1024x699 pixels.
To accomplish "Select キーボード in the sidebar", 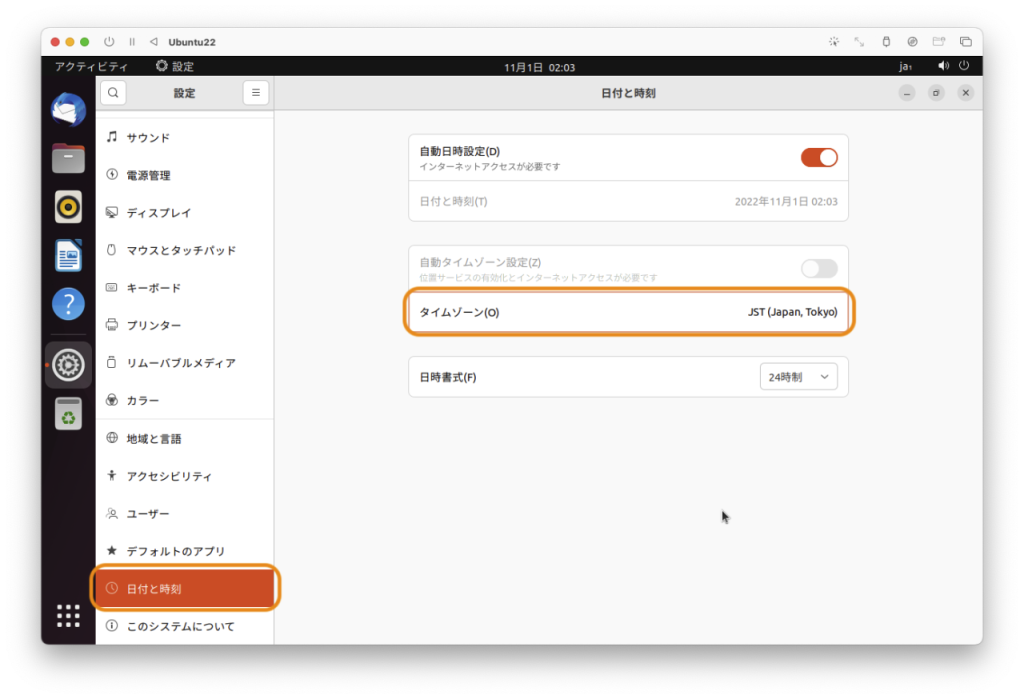I will pos(185,288).
